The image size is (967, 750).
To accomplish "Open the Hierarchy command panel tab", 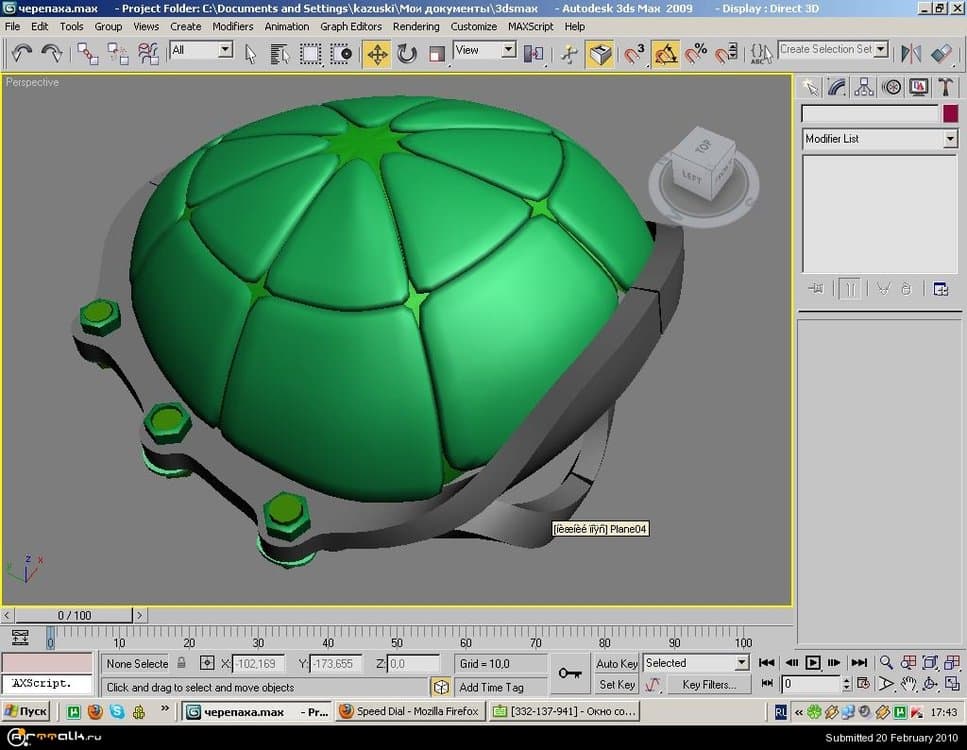I will 864,88.
